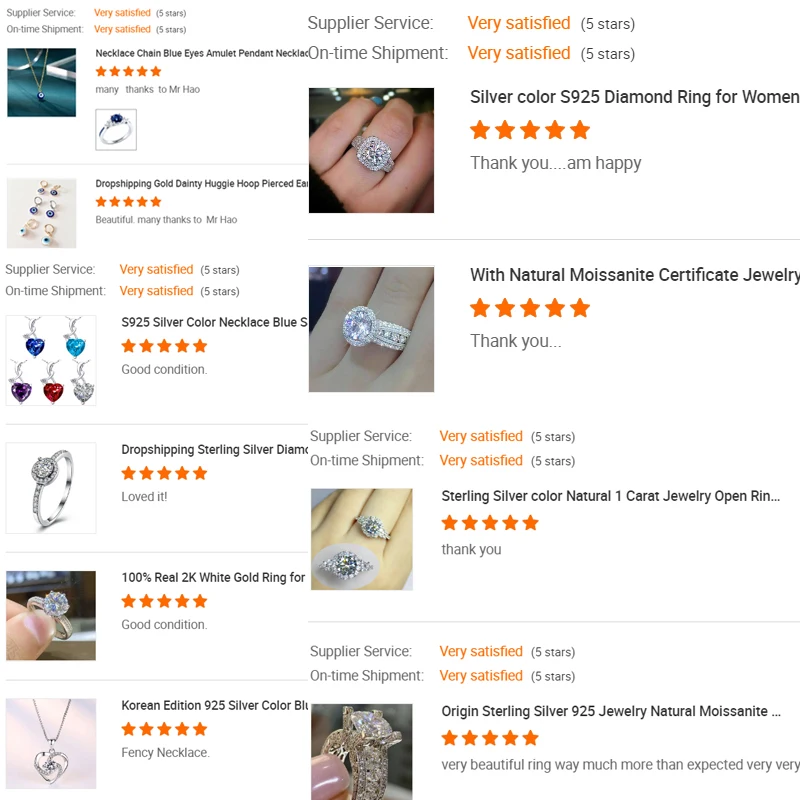The height and width of the screenshot is (800, 800).
Task: Open the Blue Eyes Amulet necklace thumbnail
Action: point(41,82)
